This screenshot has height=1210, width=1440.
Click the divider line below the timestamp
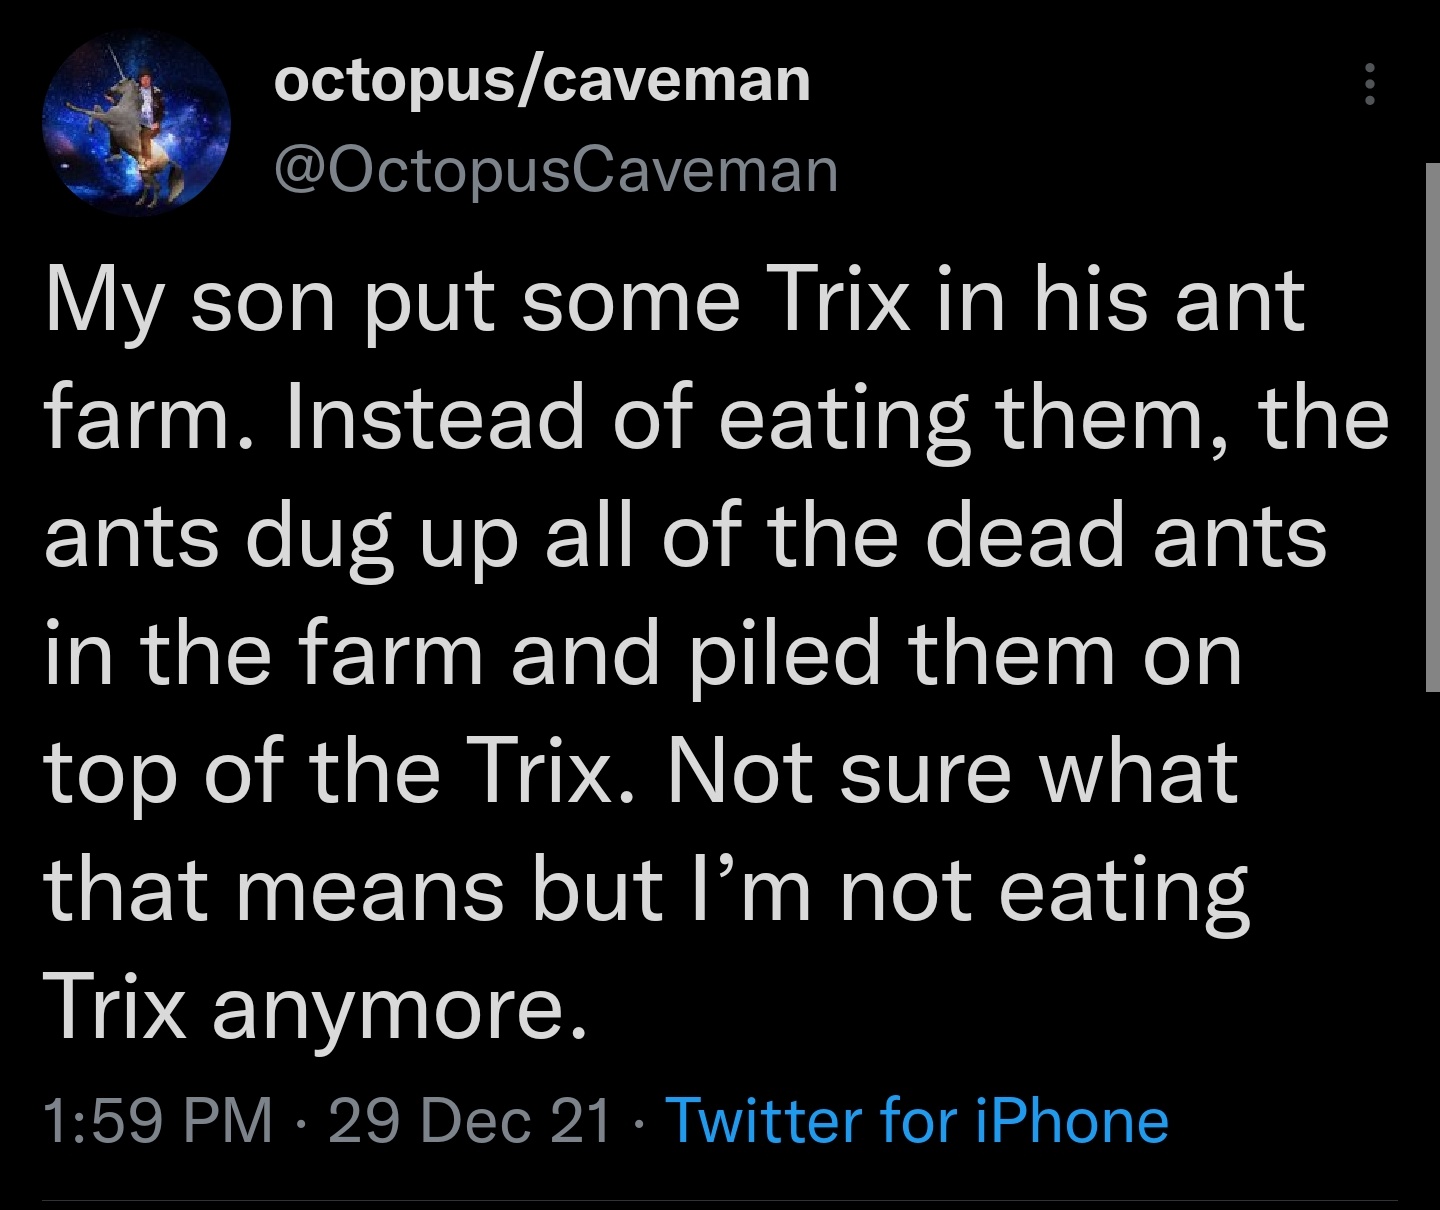tap(720, 1200)
